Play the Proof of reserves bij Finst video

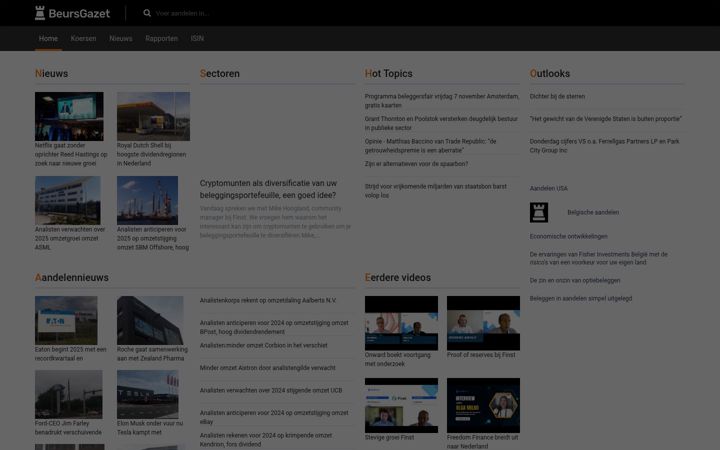pos(484,323)
